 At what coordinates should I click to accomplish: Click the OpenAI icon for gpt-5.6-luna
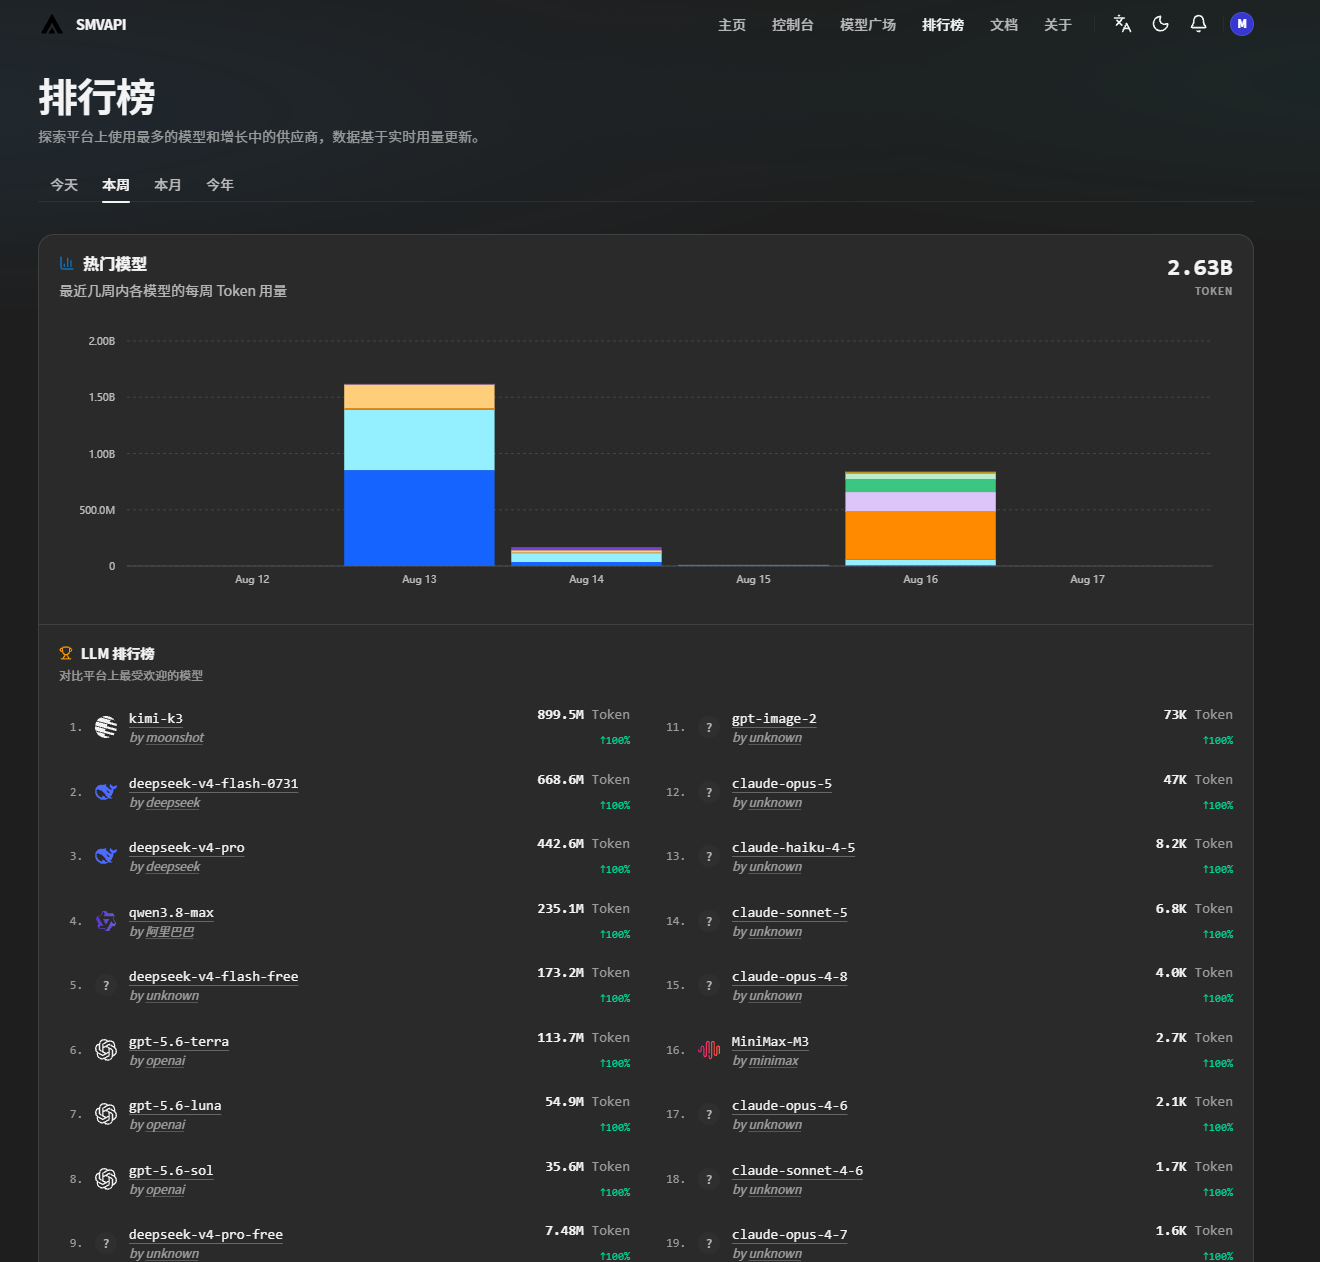[x=106, y=1114]
